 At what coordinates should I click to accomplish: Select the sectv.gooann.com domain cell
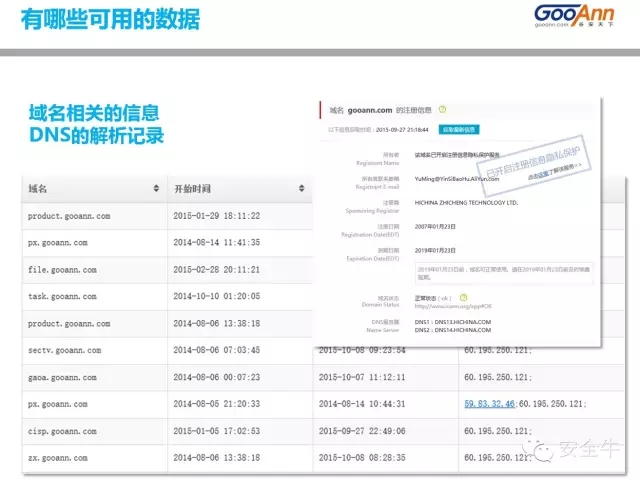[x=64, y=350]
